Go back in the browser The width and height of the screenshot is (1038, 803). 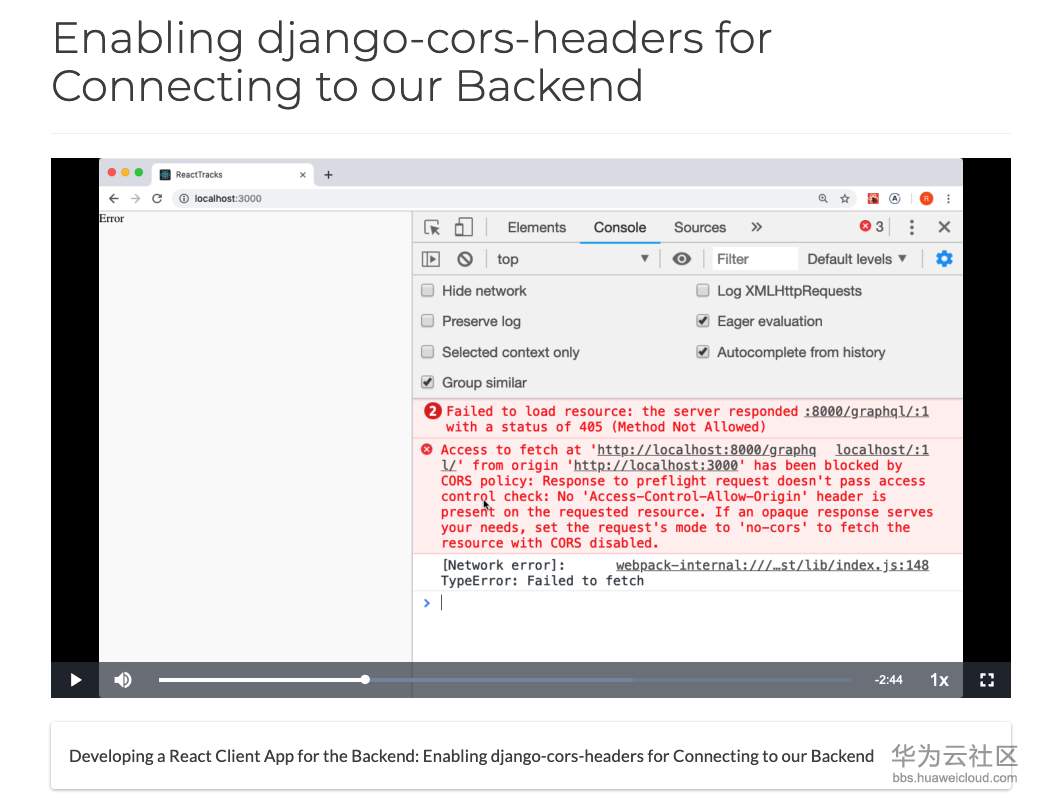(114, 199)
